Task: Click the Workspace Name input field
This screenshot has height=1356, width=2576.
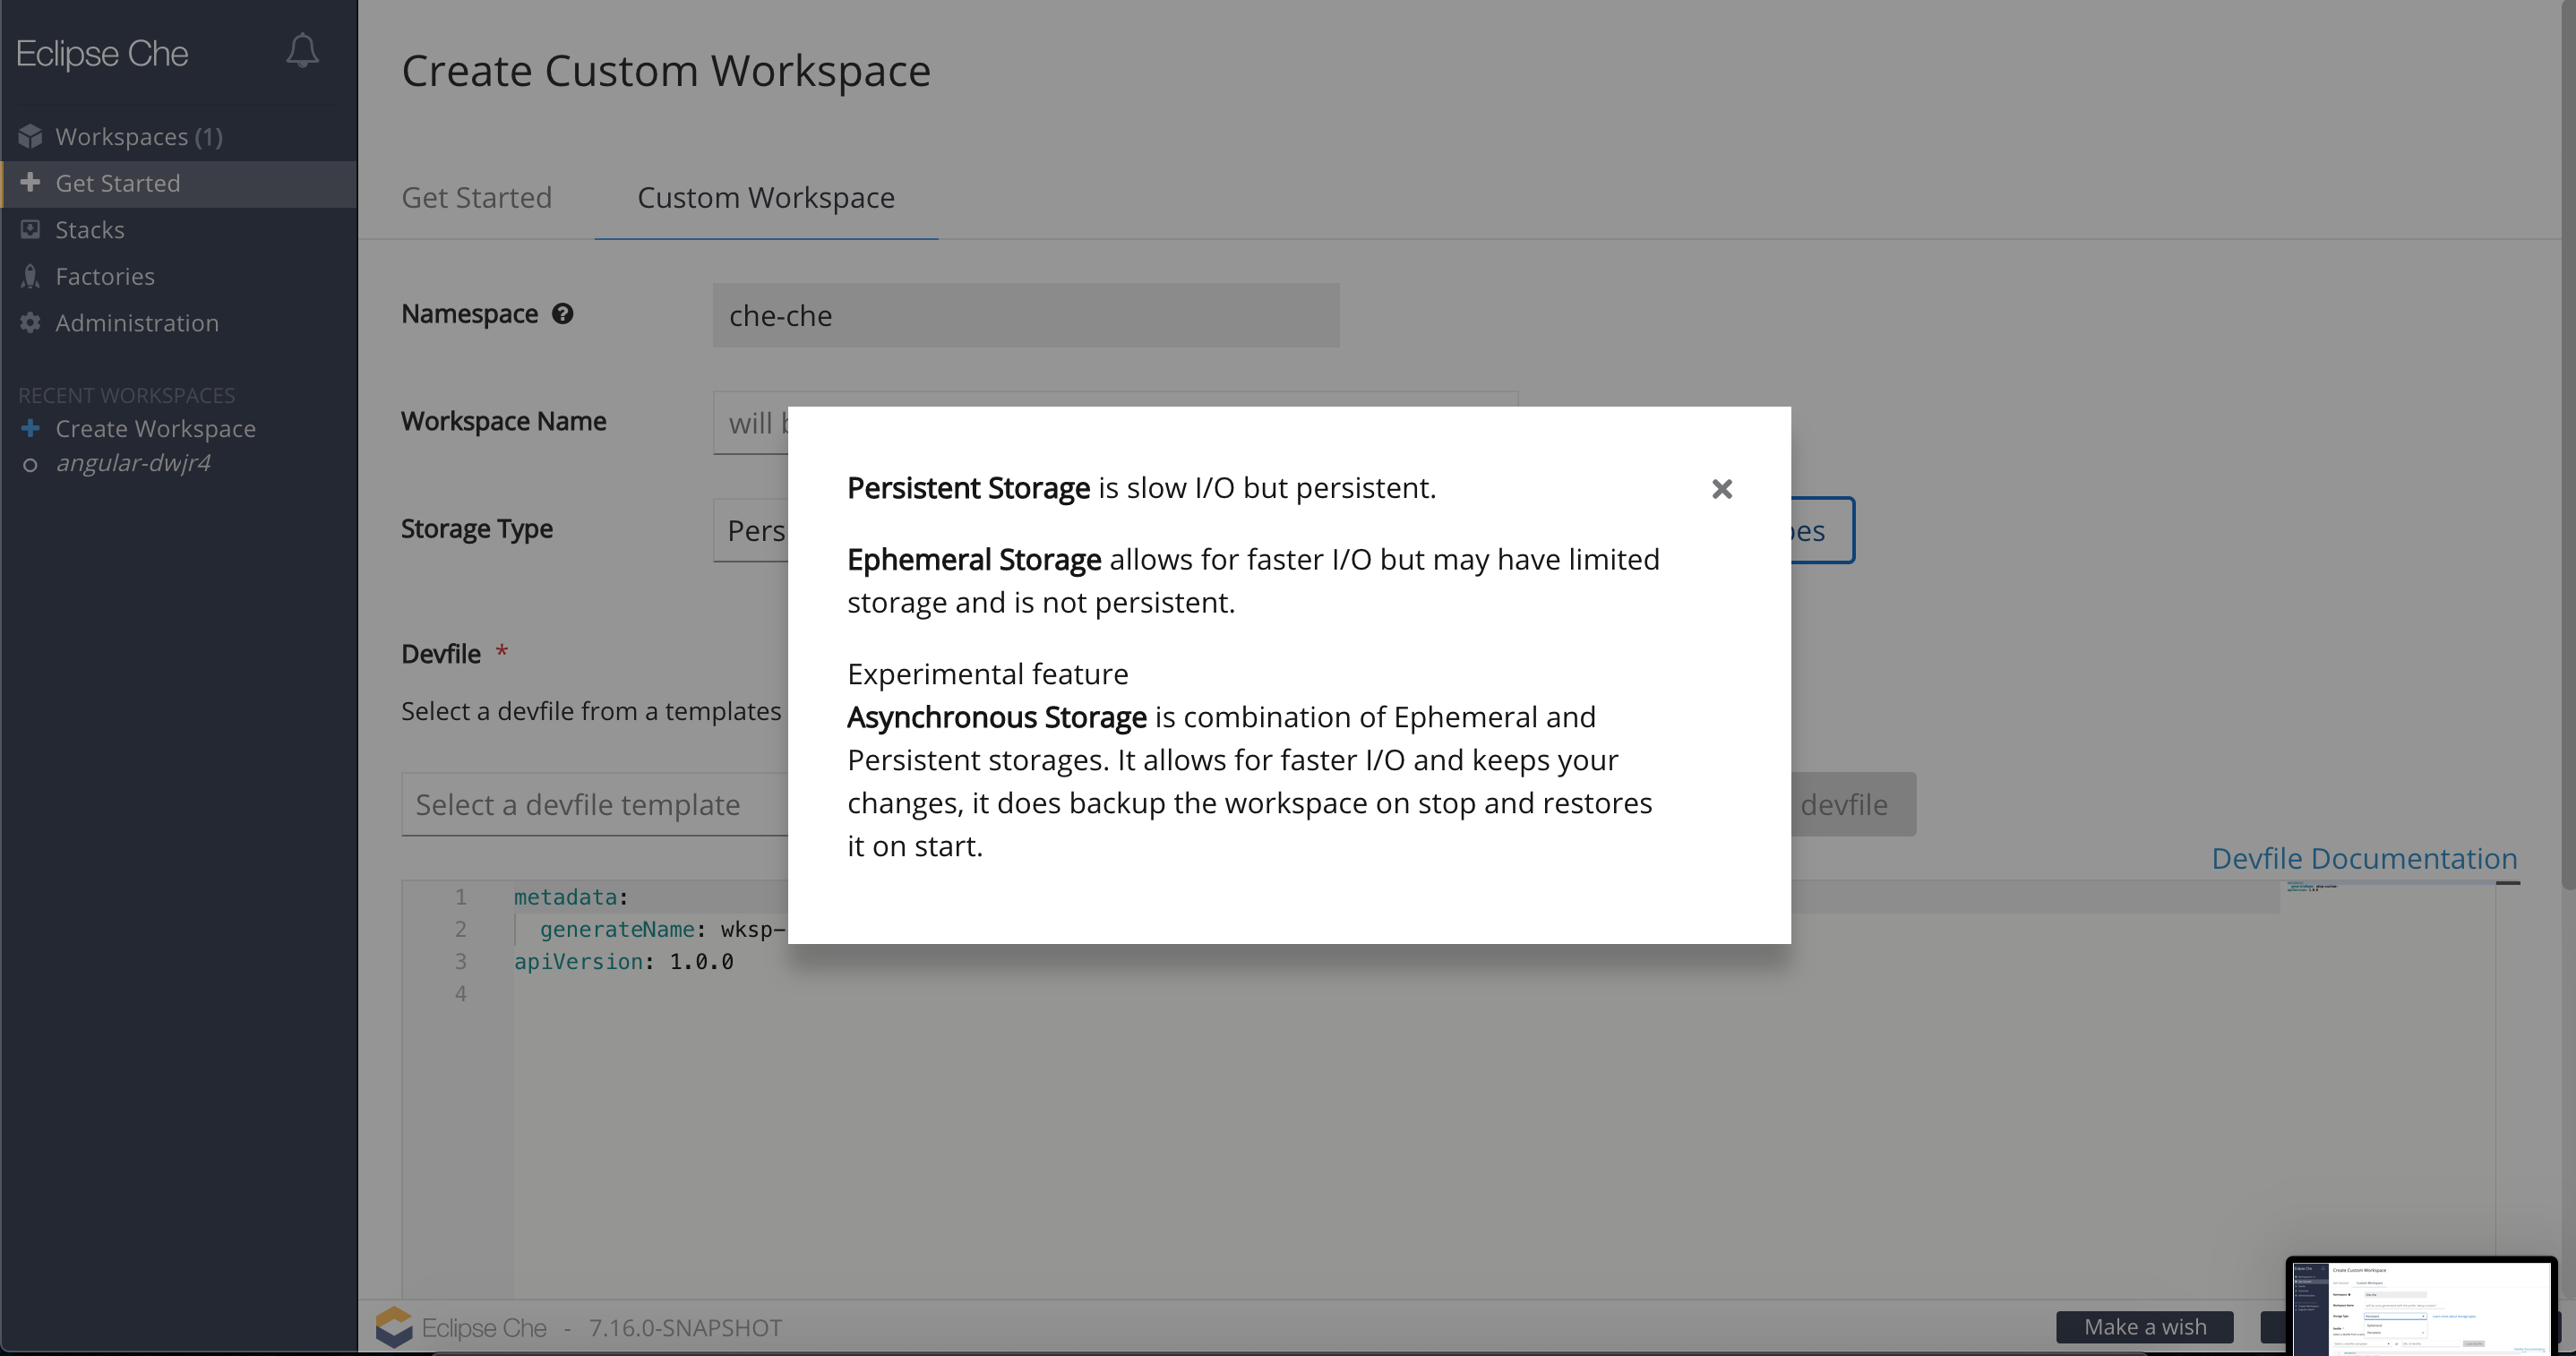Action: [x=750, y=423]
